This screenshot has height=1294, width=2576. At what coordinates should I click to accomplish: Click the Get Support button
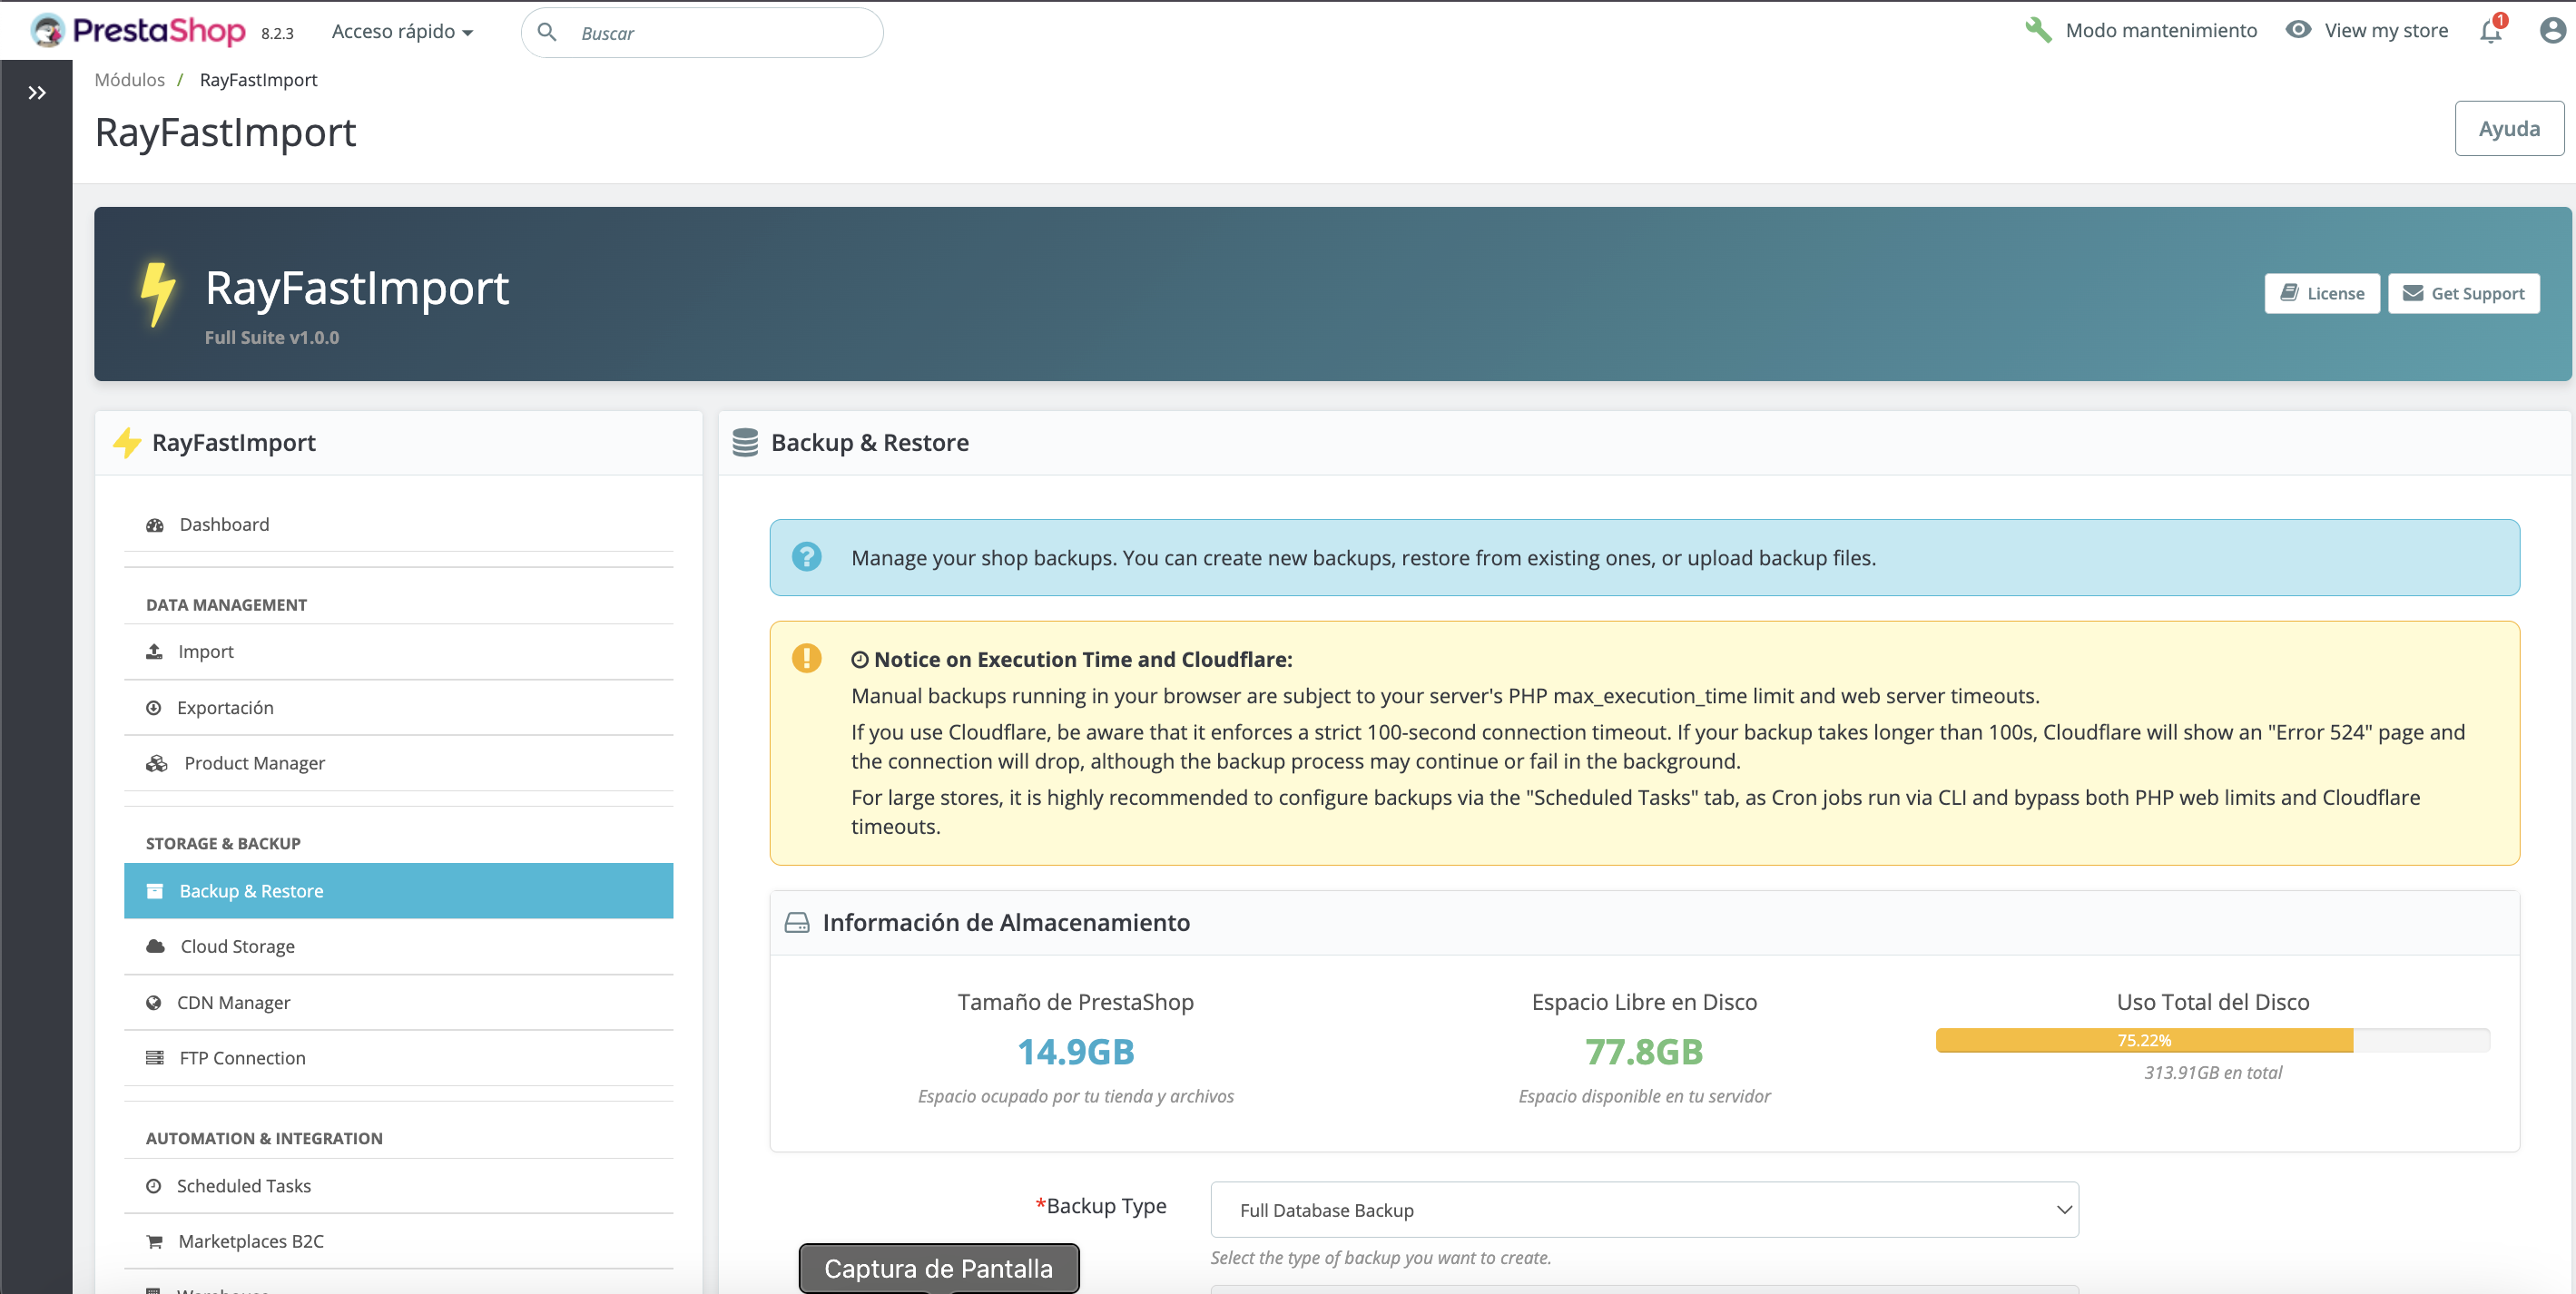2463,293
